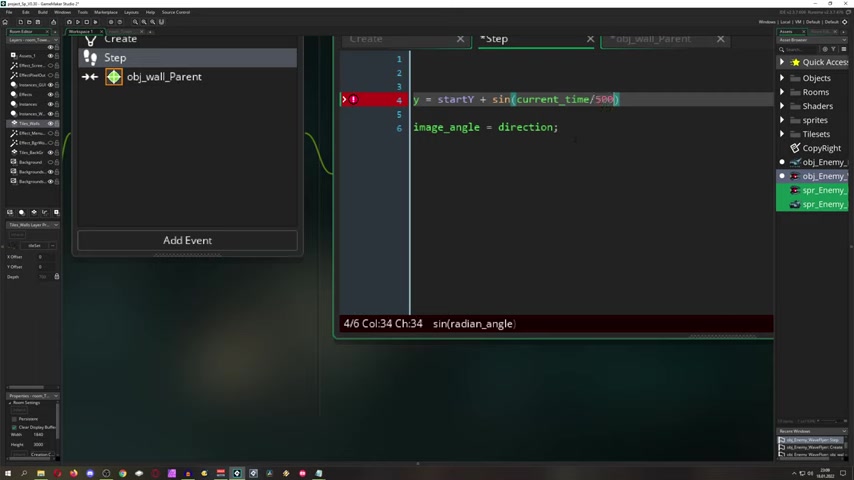Stop the running game icon
This screenshot has height=480, width=854.
click(87, 22)
